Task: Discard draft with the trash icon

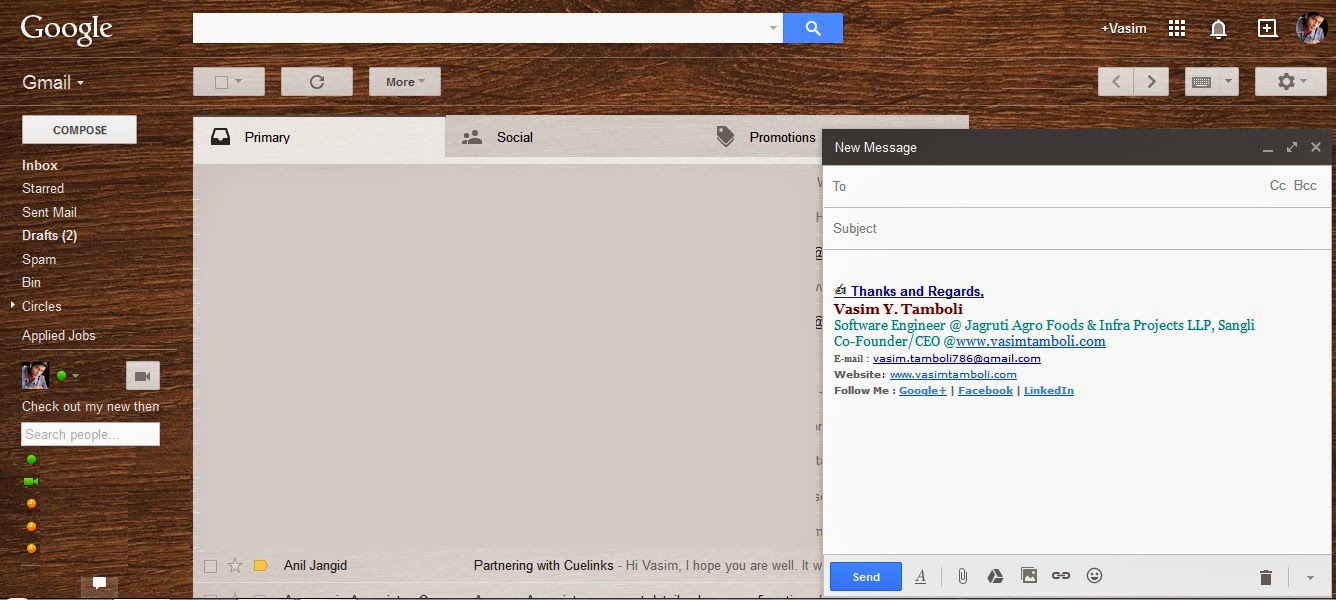Action: point(1266,577)
